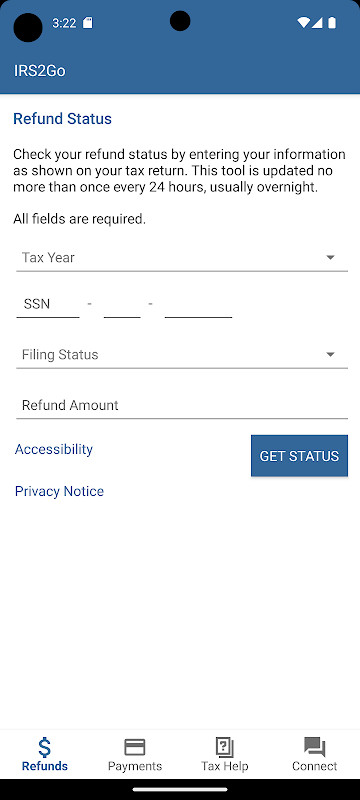This screenshot has height=800, width=360.
Task: Switch to the Connect tab label
Action: coord(315,766)
